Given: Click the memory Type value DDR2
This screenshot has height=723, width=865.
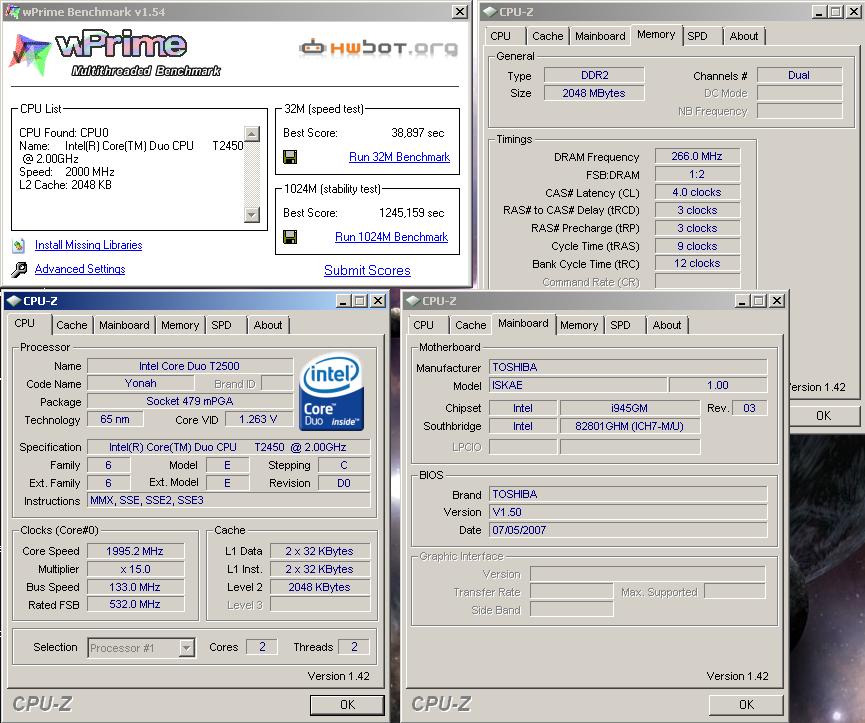Looking at the screenshot, I should pyautogui.click(x=594, y=75).
